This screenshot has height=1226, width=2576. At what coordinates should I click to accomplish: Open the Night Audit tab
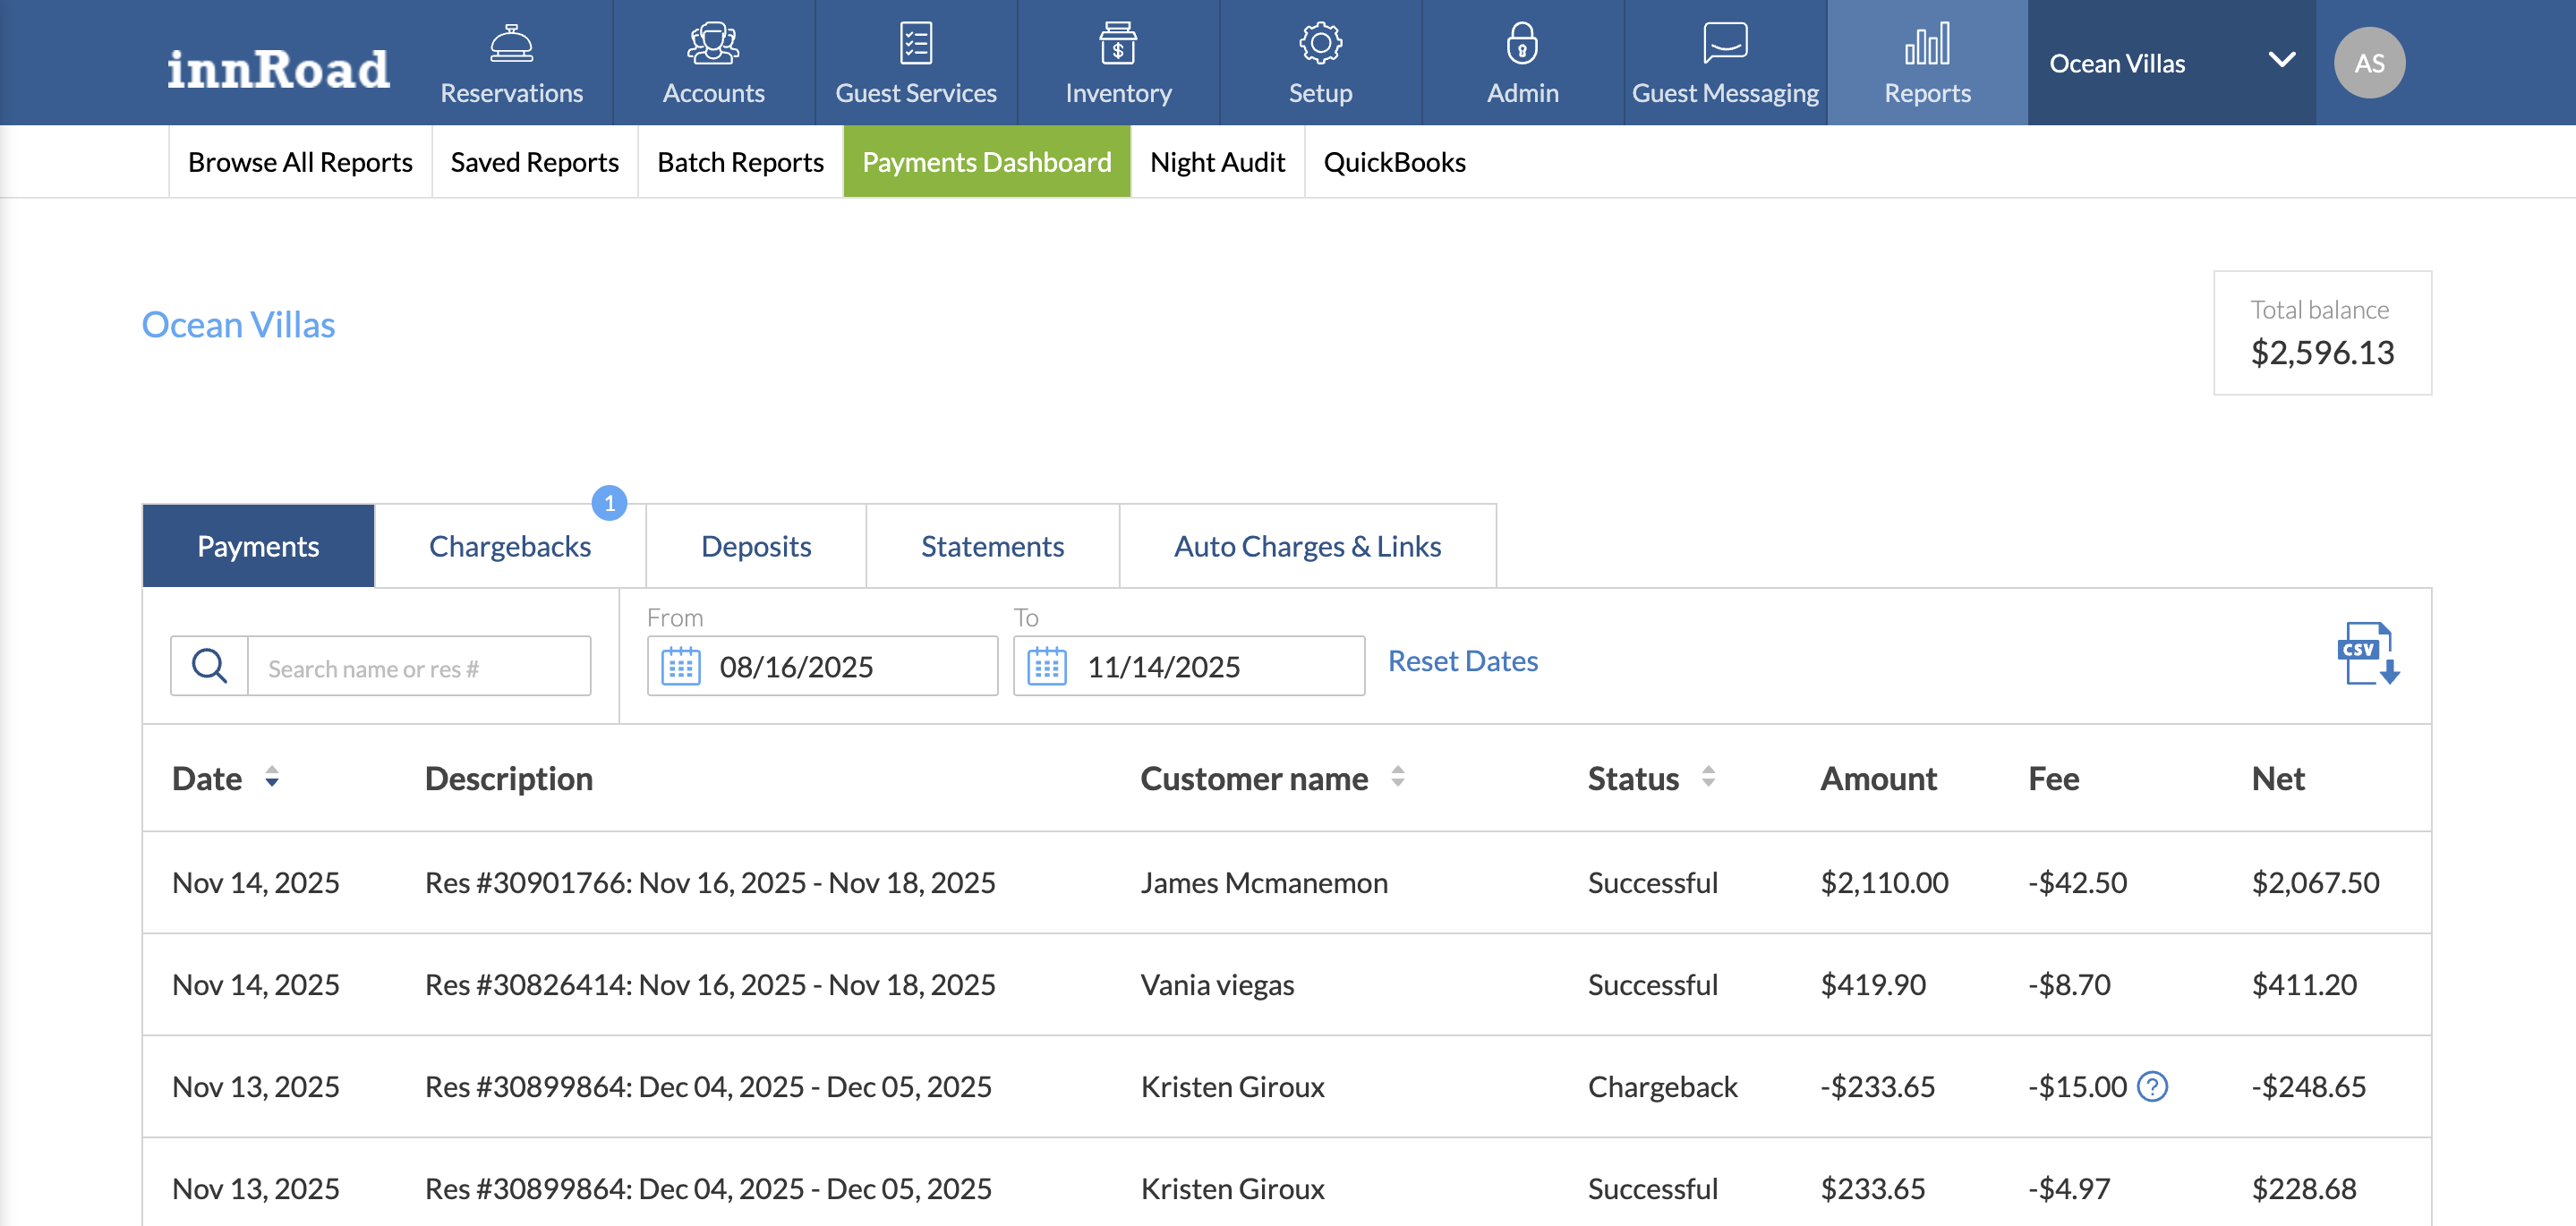pyautogui.click(x=1216, y=162)
